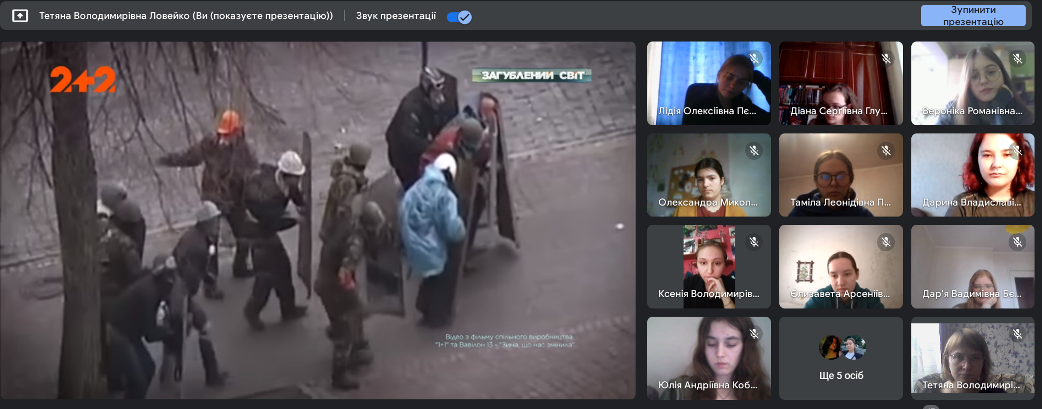Click presenter name 'Тетяна Володимирівна Ловейко' at top
This screenshot has height=409, width=1042.
pos(114,16)
